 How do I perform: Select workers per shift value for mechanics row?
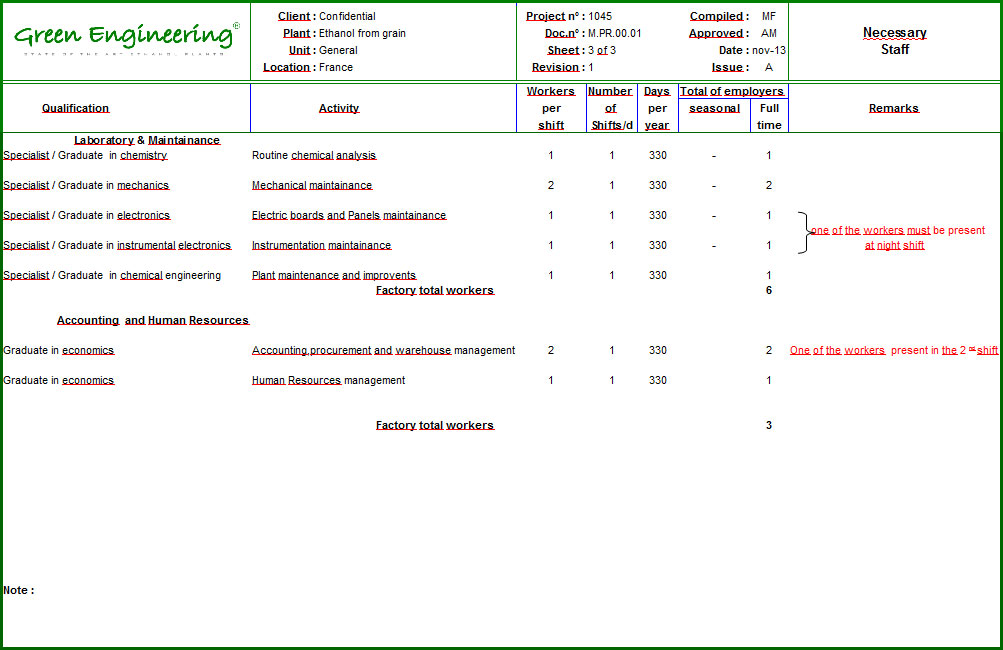[551, 186]
